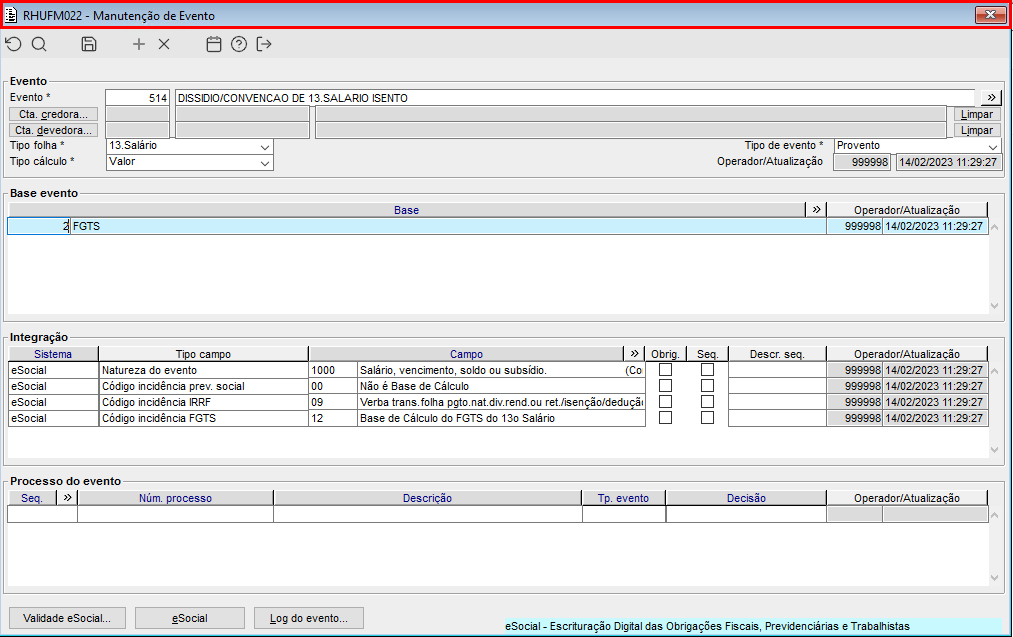Click the » button in the Base column header
1013x637 pixels.
(x=816, y=209)
